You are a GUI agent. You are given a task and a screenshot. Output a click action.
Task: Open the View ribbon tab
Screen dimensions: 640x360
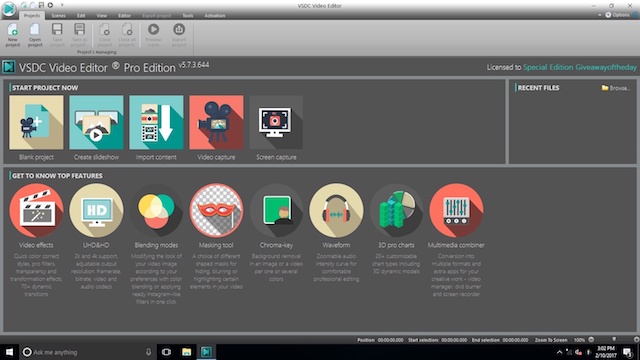point(102,16)
